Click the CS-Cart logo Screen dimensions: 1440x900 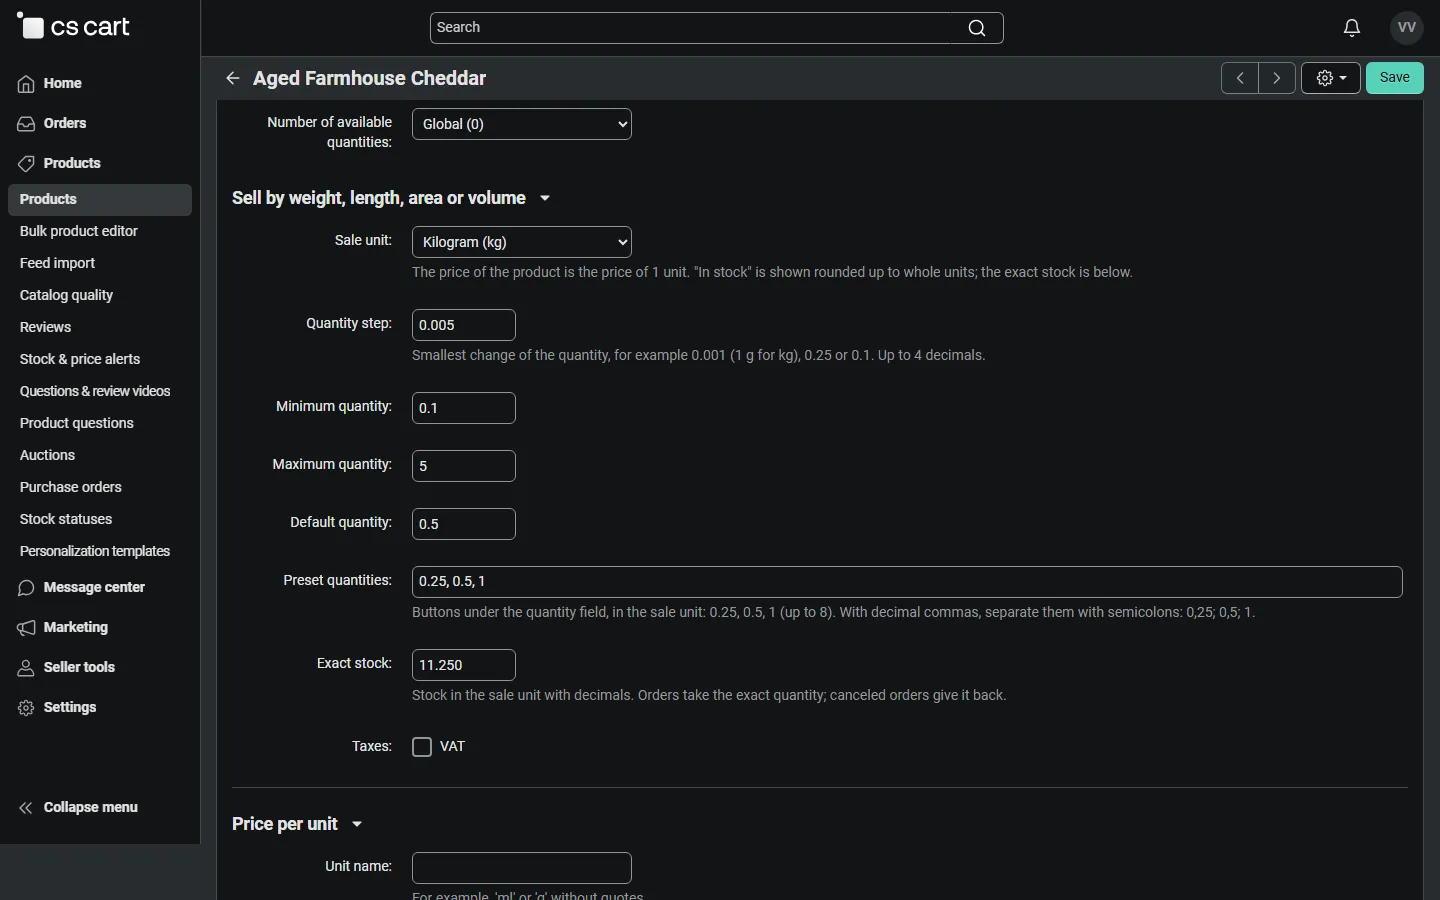pyautogui.click(x=73, y=27)
